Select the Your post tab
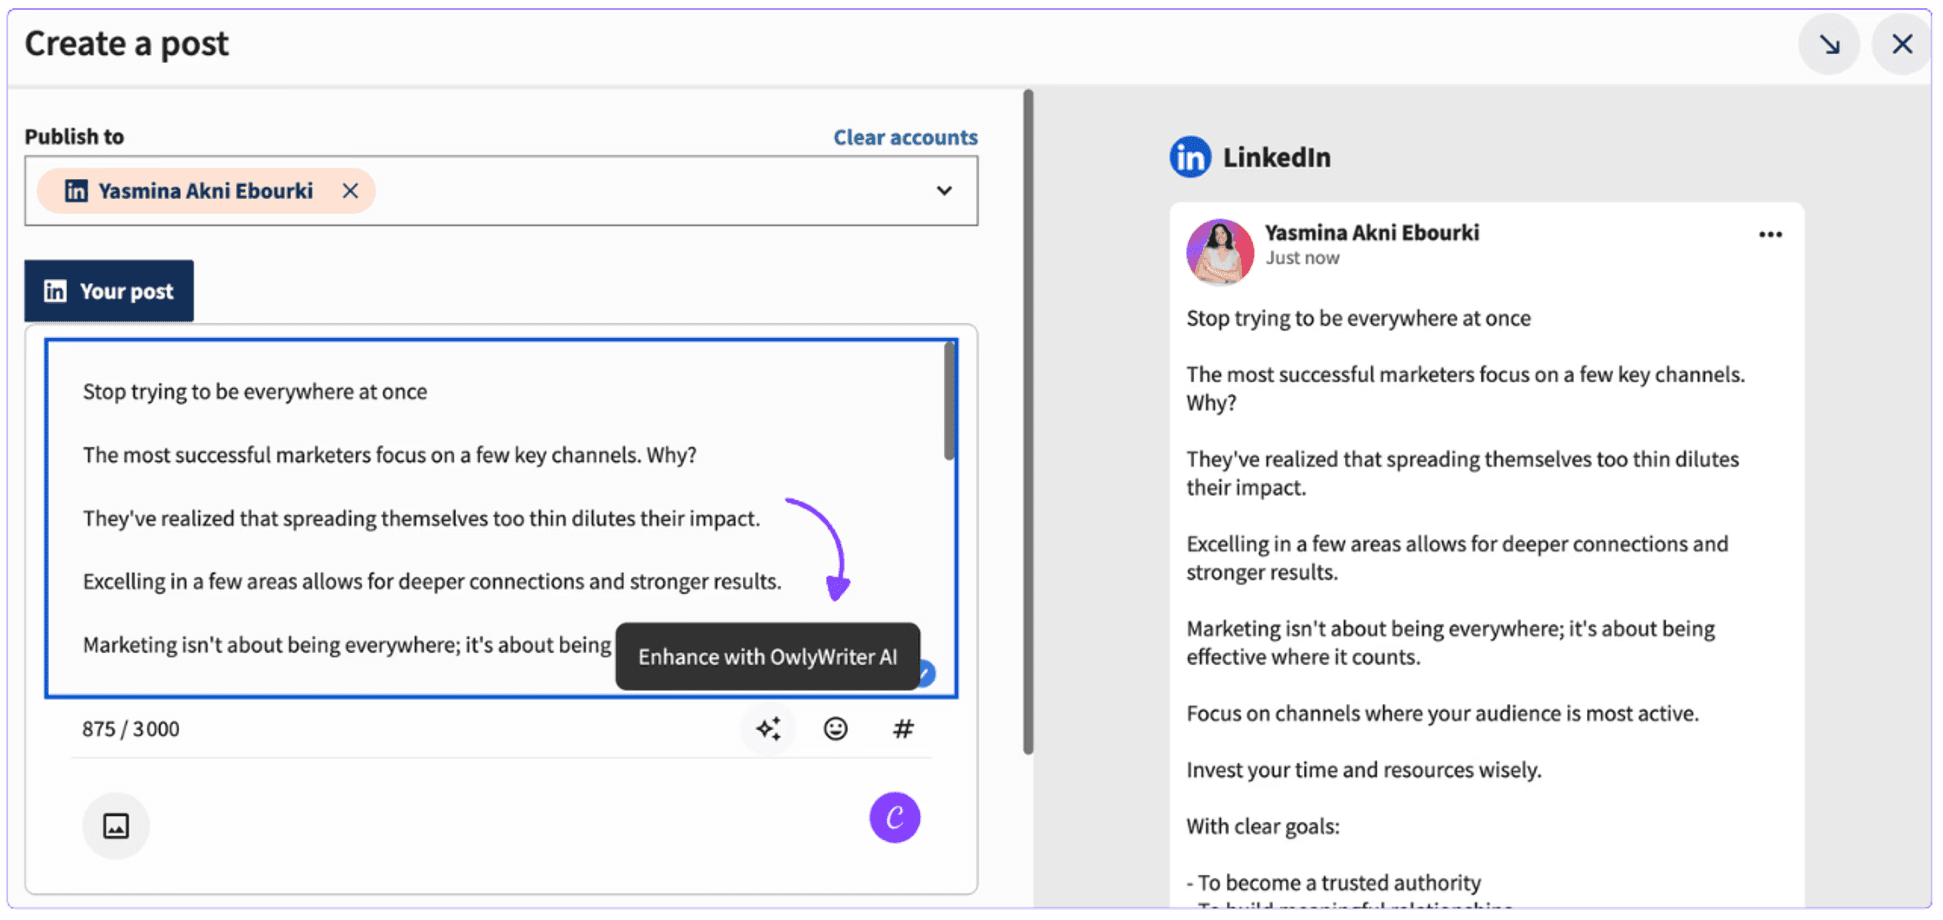Screen dimensions: 1943x920 (x=109, y=291)
